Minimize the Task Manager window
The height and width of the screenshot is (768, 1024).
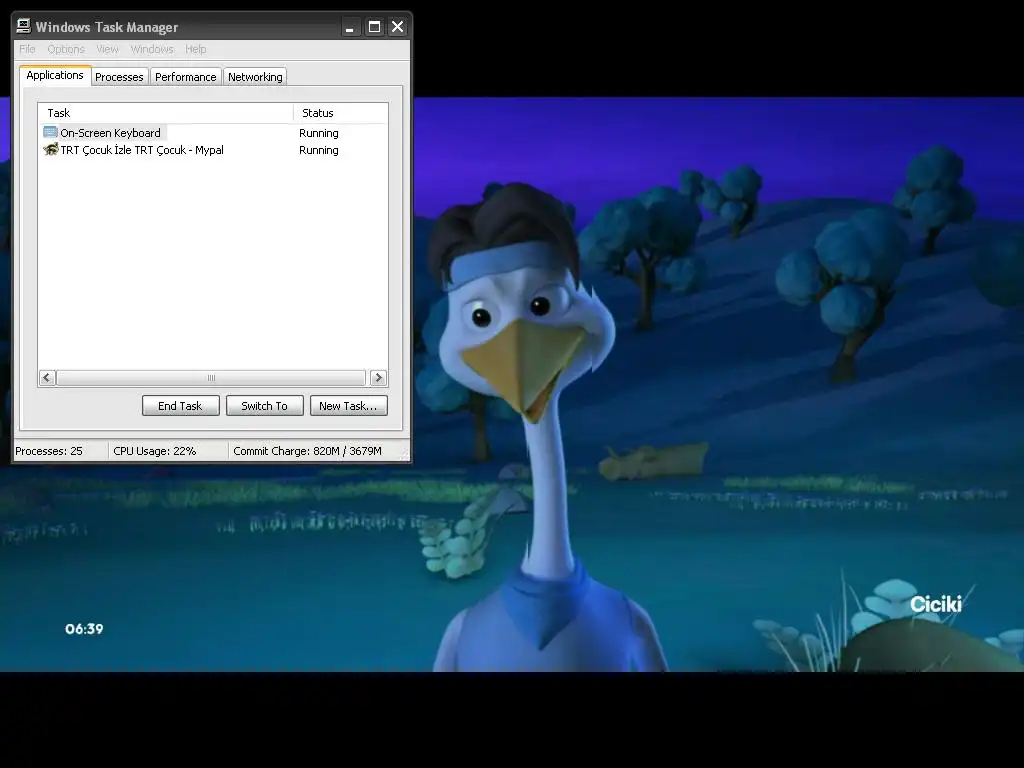point(350,27)
